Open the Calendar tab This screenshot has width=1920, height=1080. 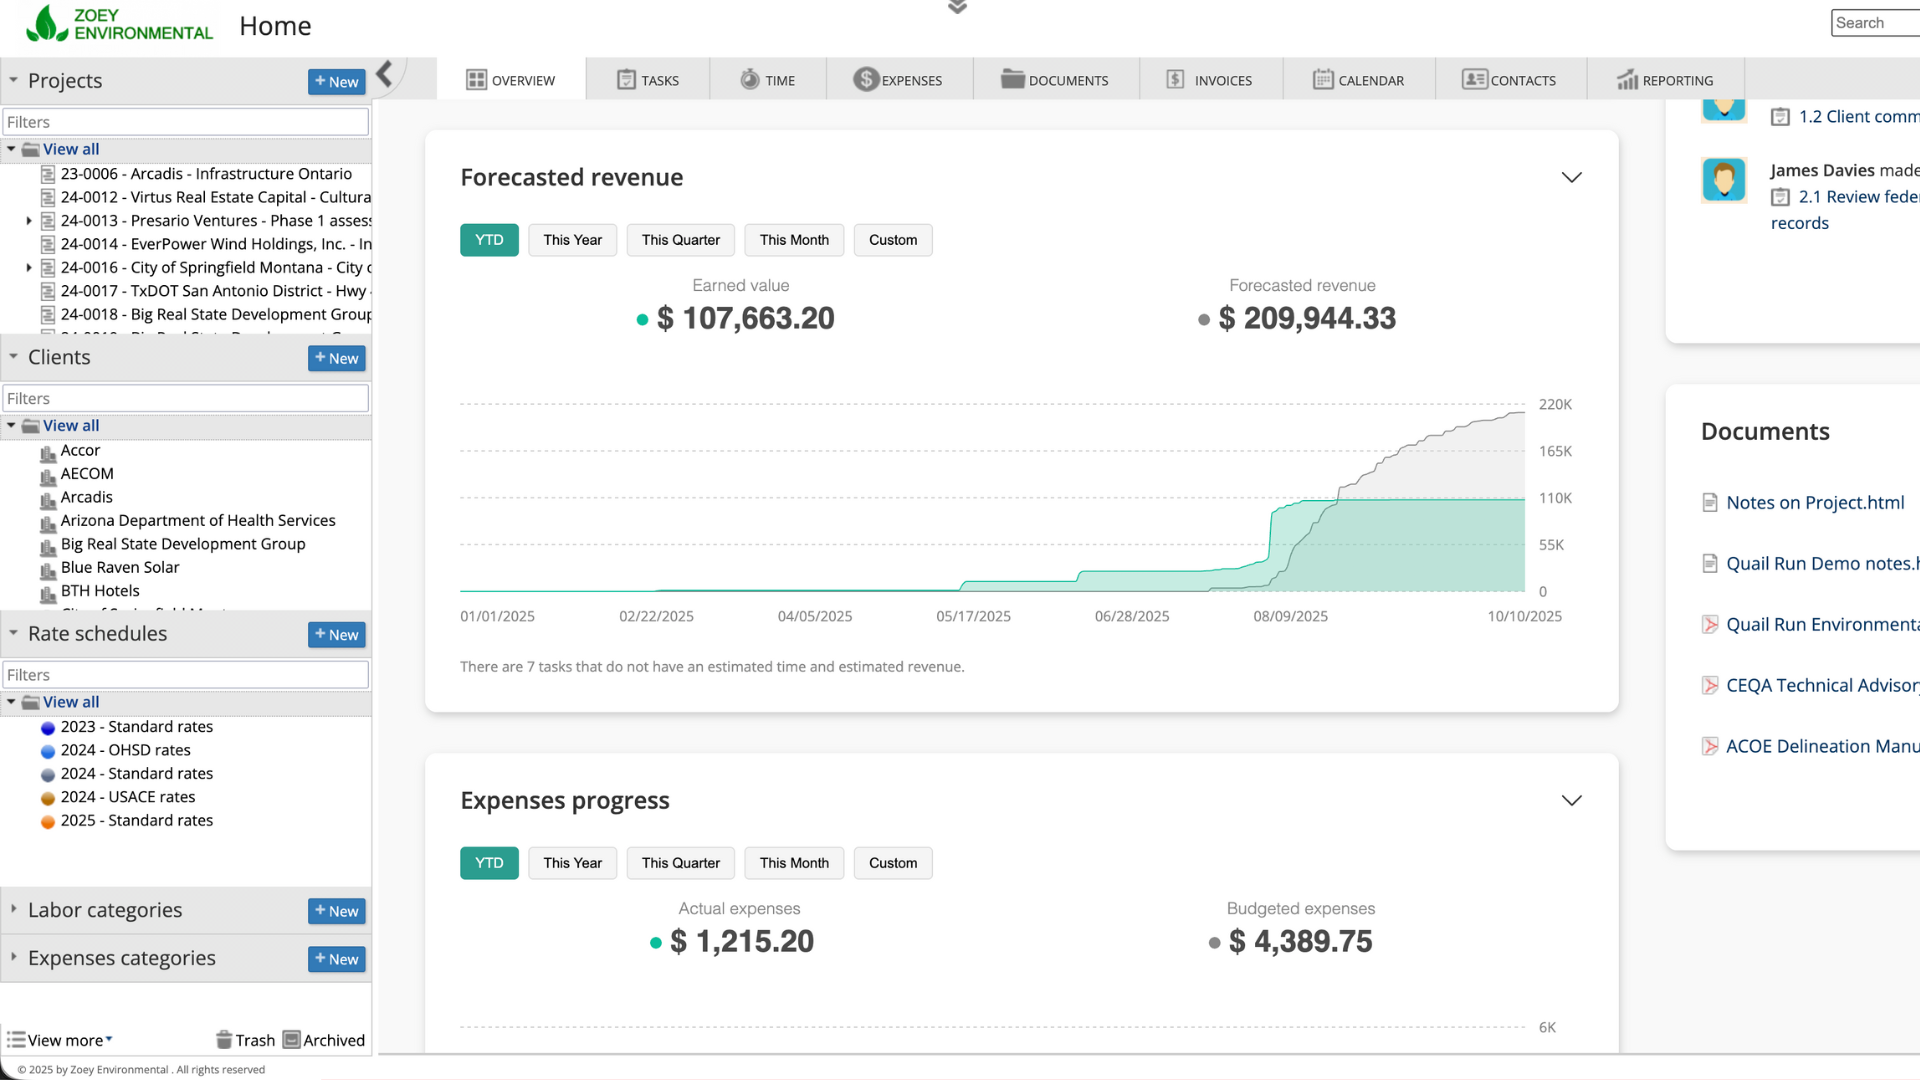coord(1358,80)
